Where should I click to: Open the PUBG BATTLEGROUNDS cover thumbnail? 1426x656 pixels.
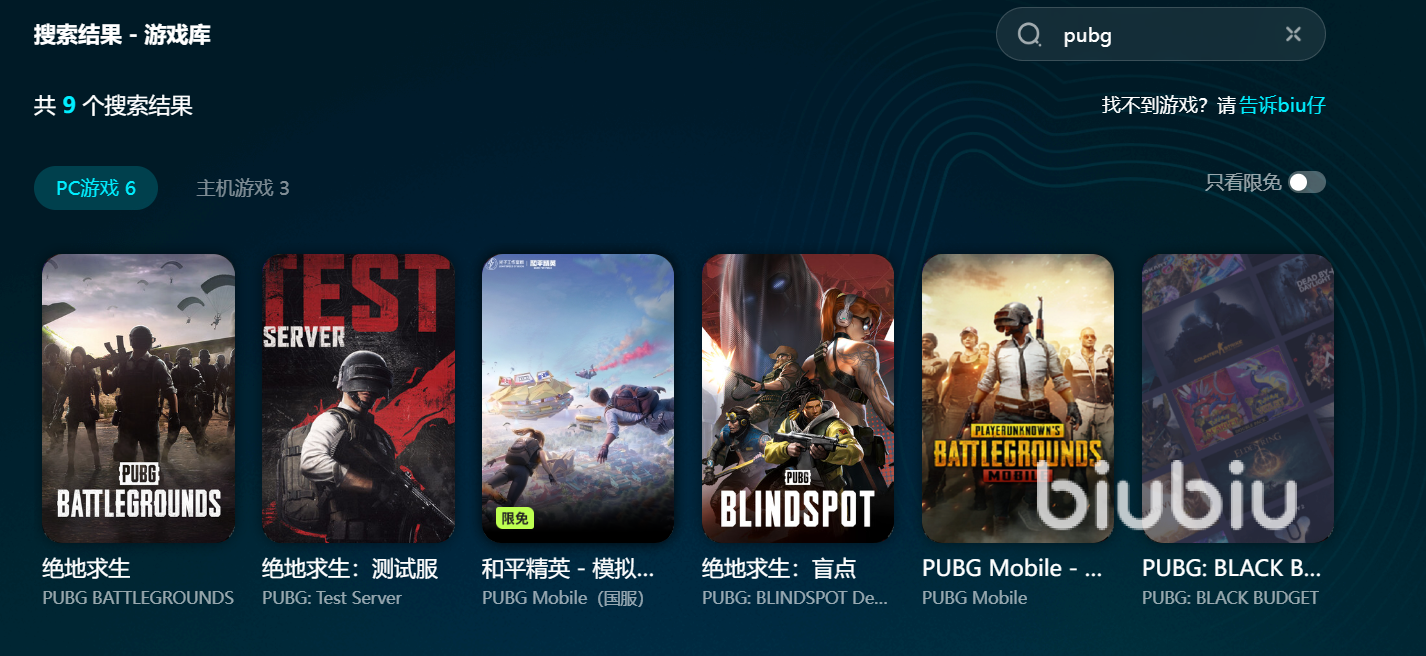pyautogui.click(x=138, y=398)
